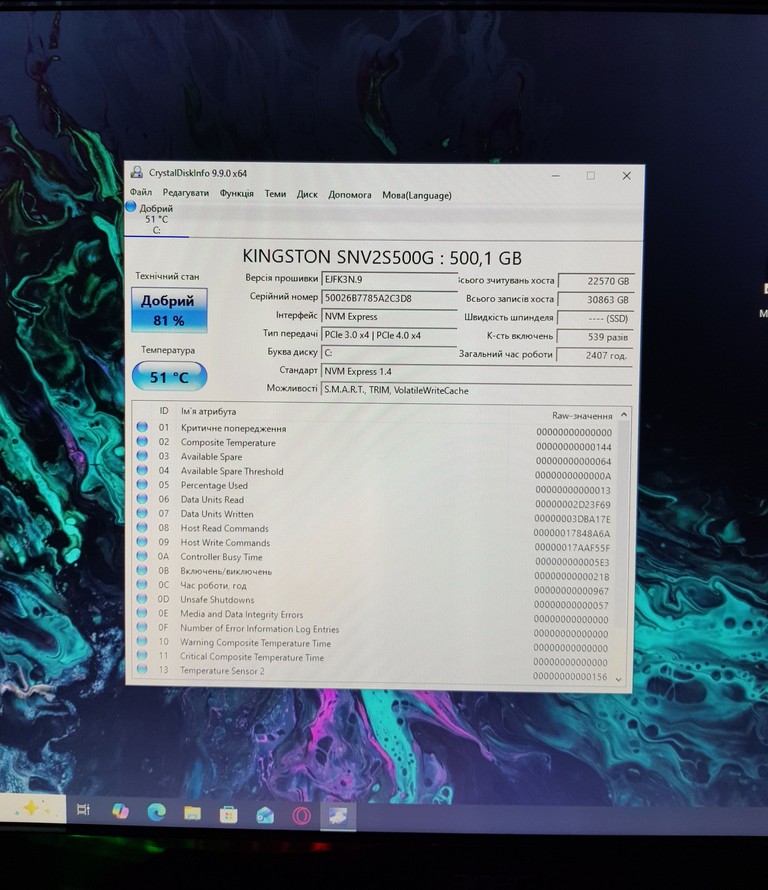The height and width of the screenshot is (890, 768).
Task: Click the Ім'я атрибута column header
Action: click(x=208, y=412)
